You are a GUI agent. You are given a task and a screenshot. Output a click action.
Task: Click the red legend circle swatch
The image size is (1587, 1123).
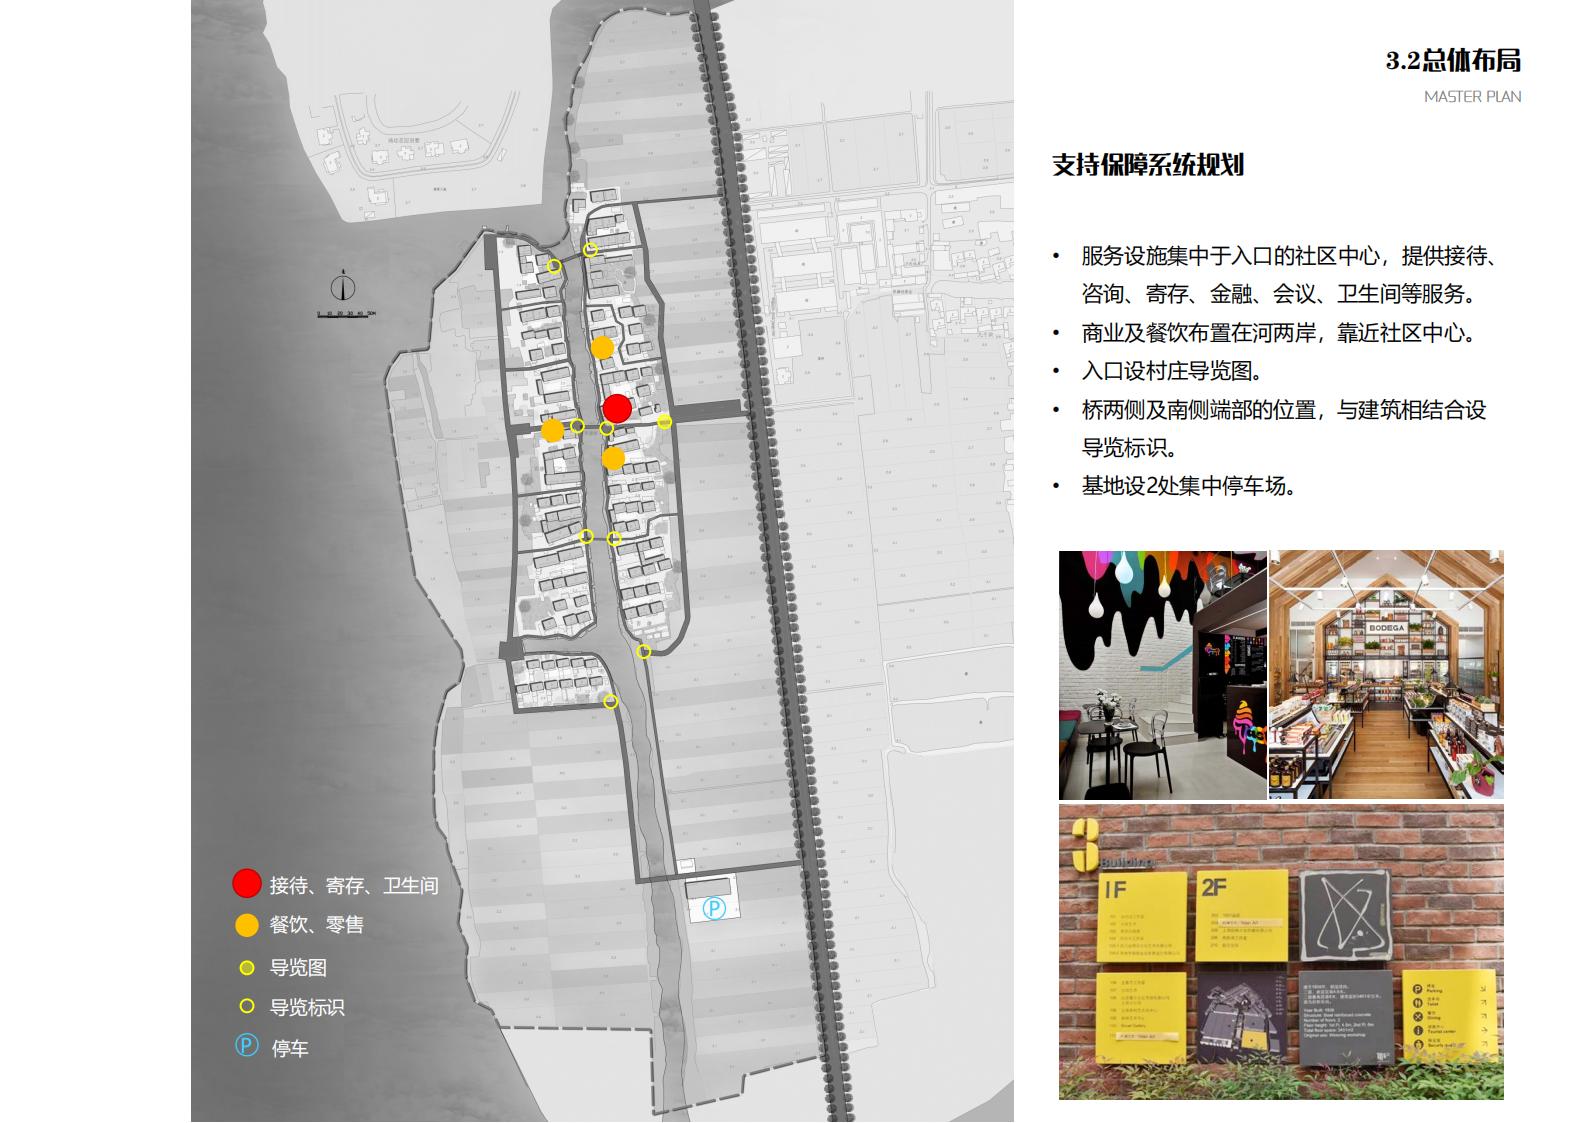point(247,883)
